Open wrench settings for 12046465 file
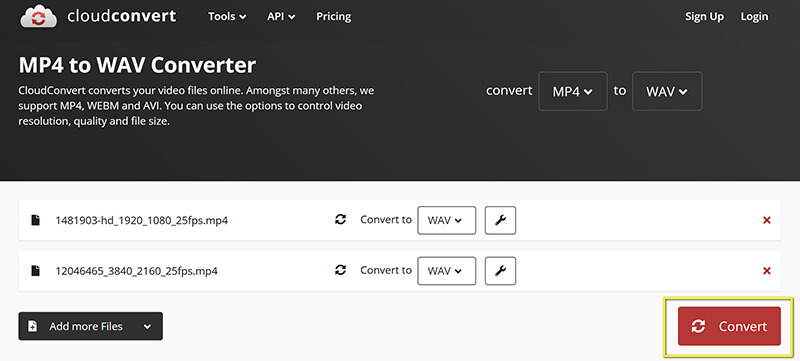 click(500, 271)
